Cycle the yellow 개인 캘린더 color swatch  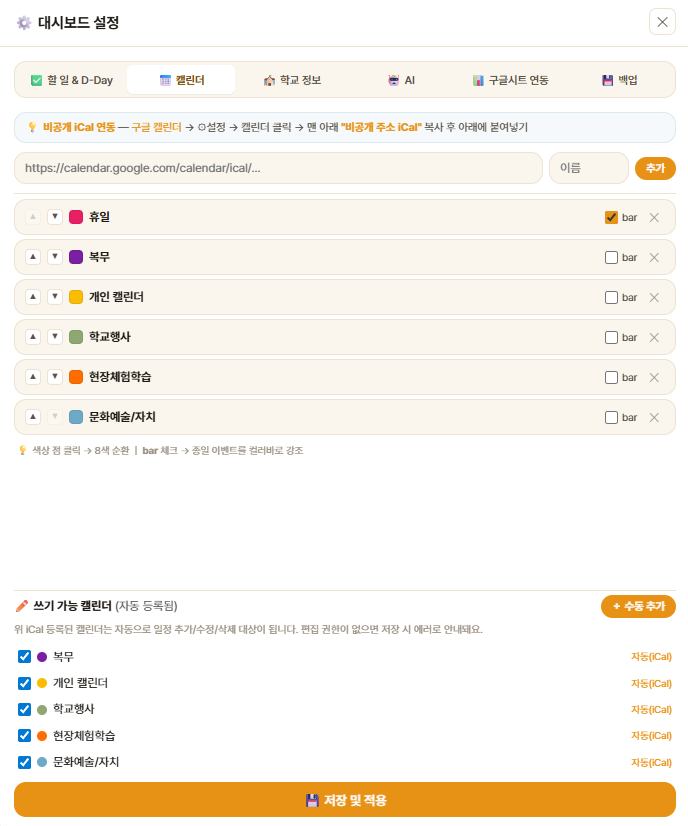click(76, 297)
